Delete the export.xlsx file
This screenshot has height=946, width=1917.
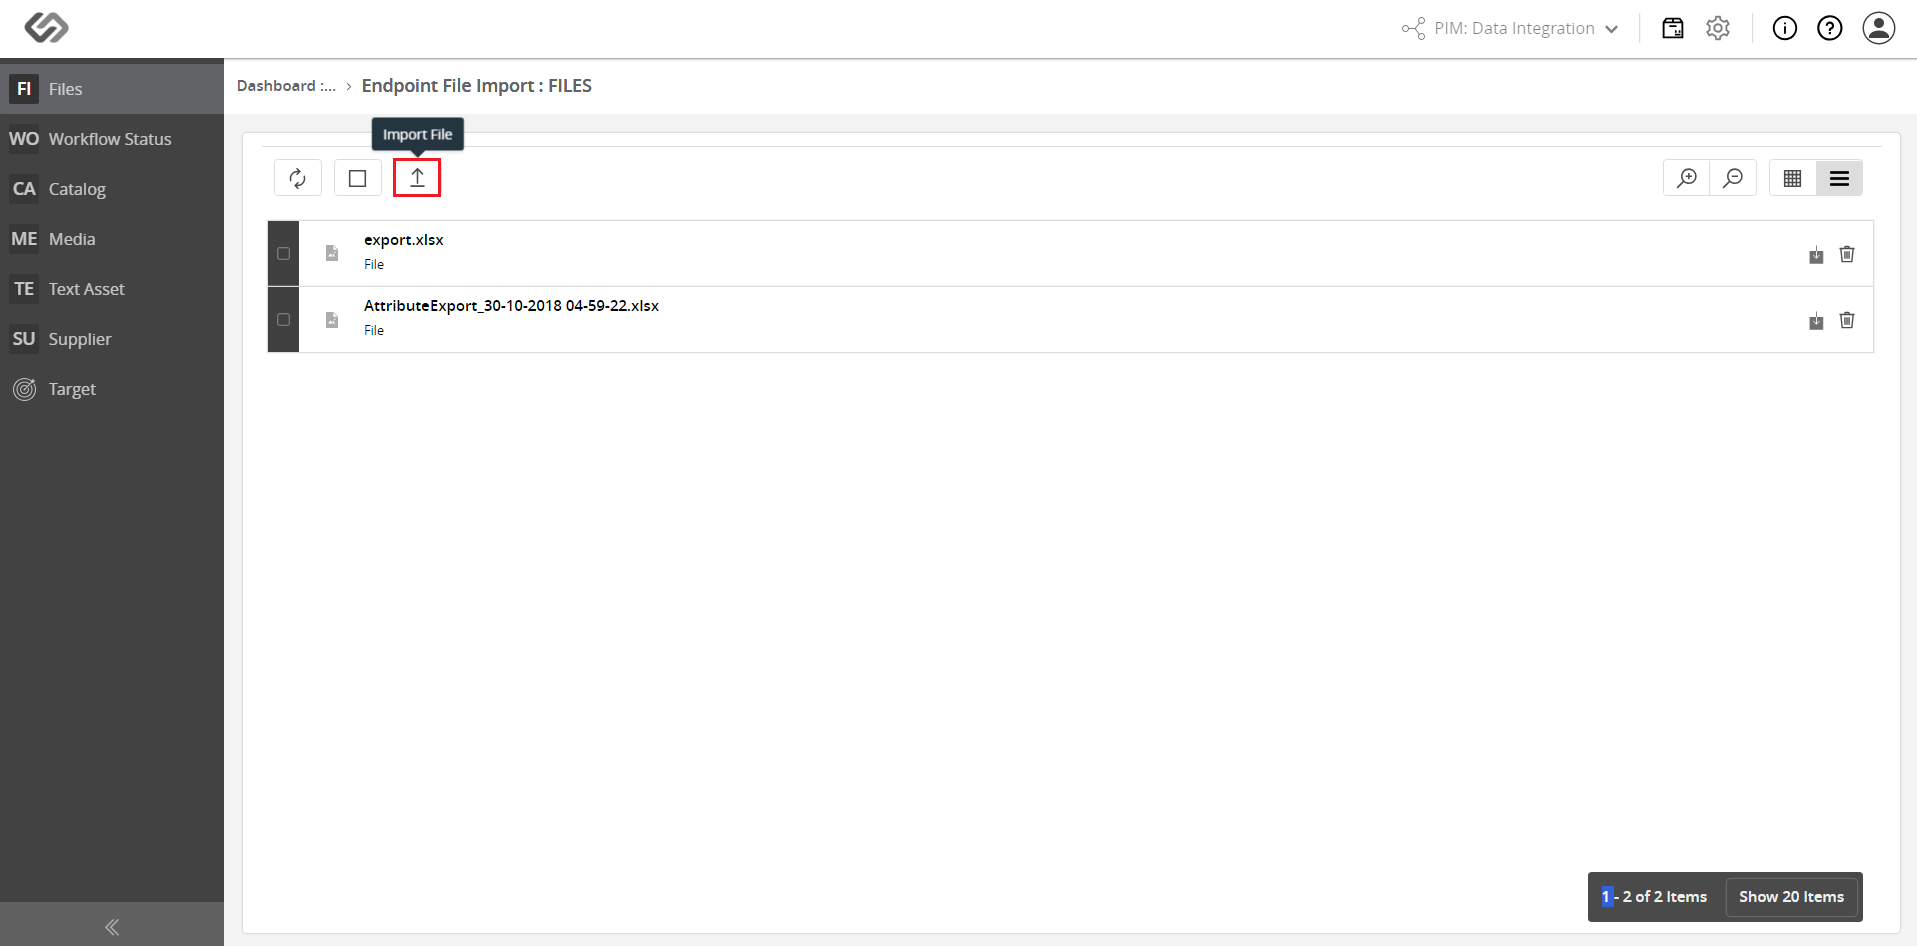(1847, 254)
